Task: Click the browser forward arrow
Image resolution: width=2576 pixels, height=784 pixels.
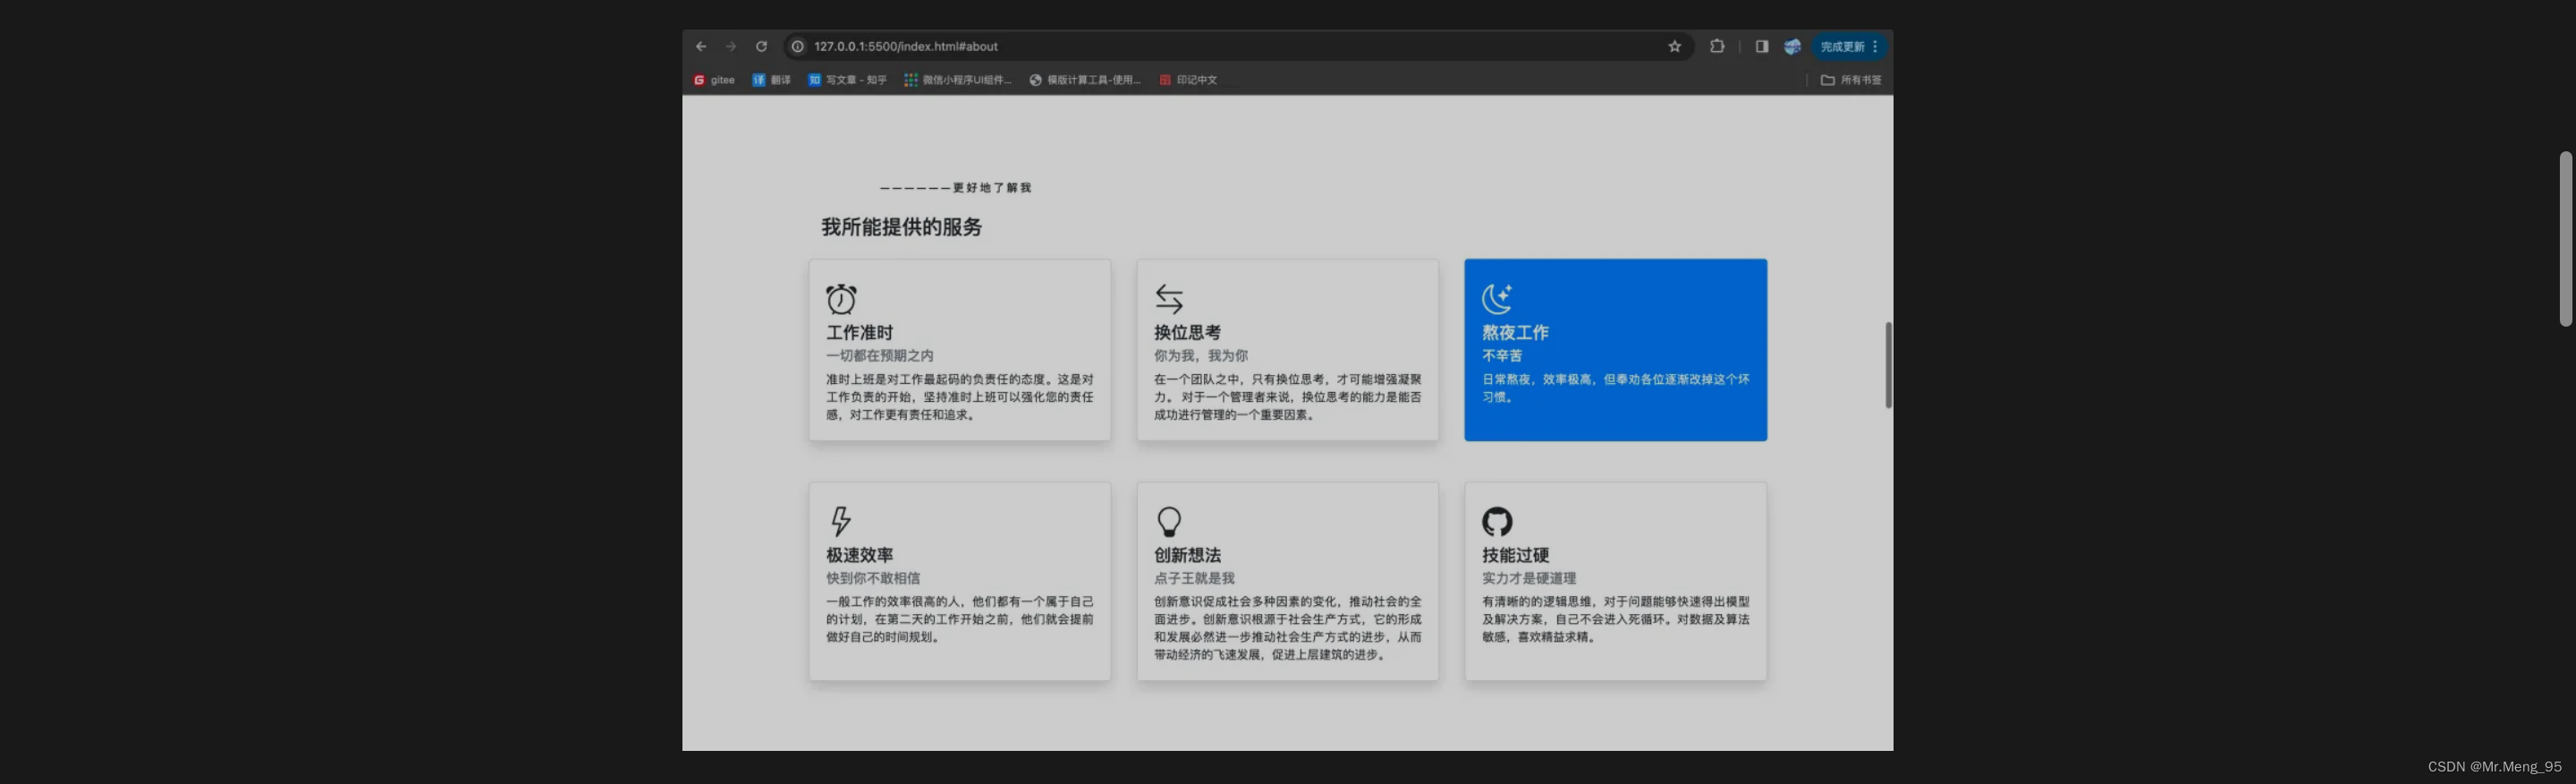Action: (x=731, y=47)
